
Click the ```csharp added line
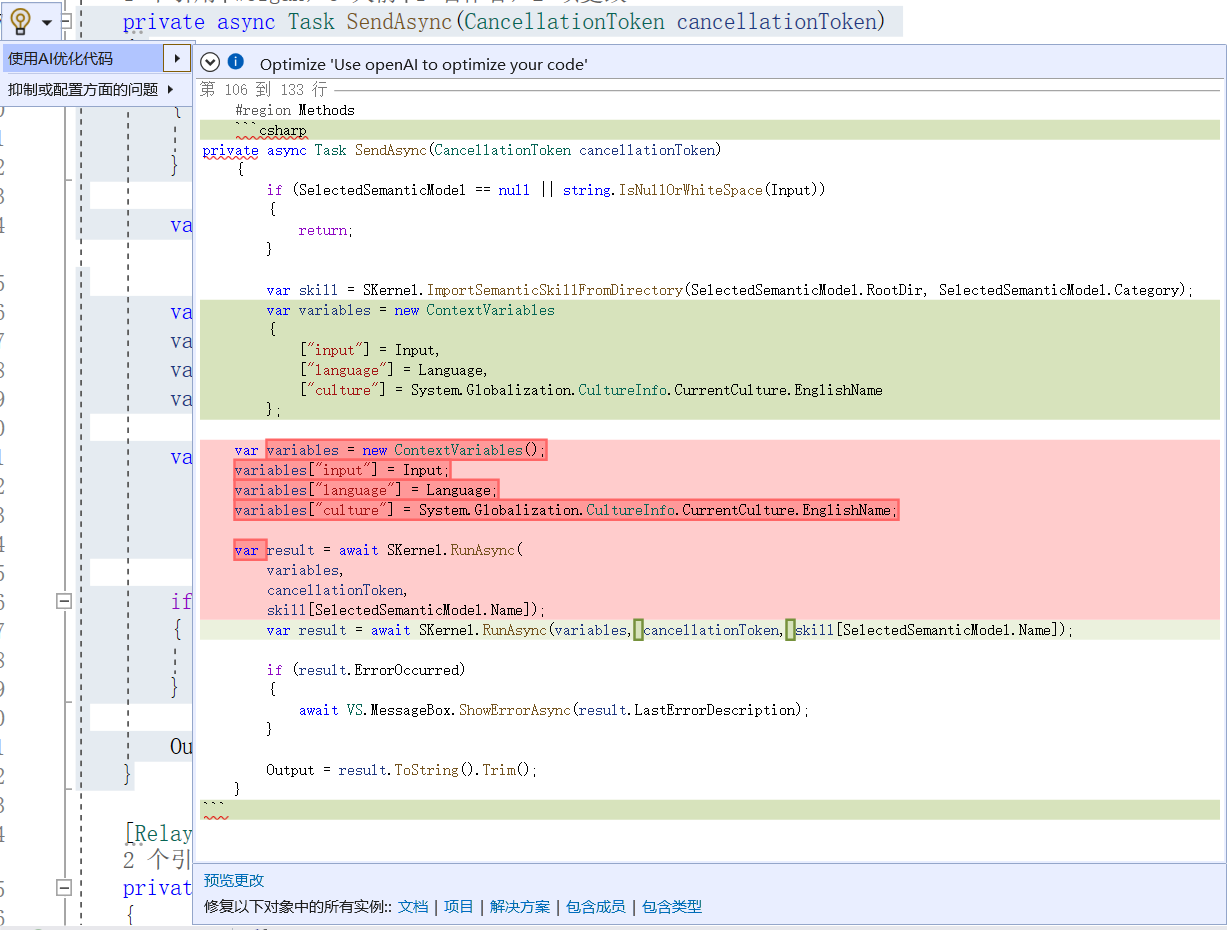271,131
